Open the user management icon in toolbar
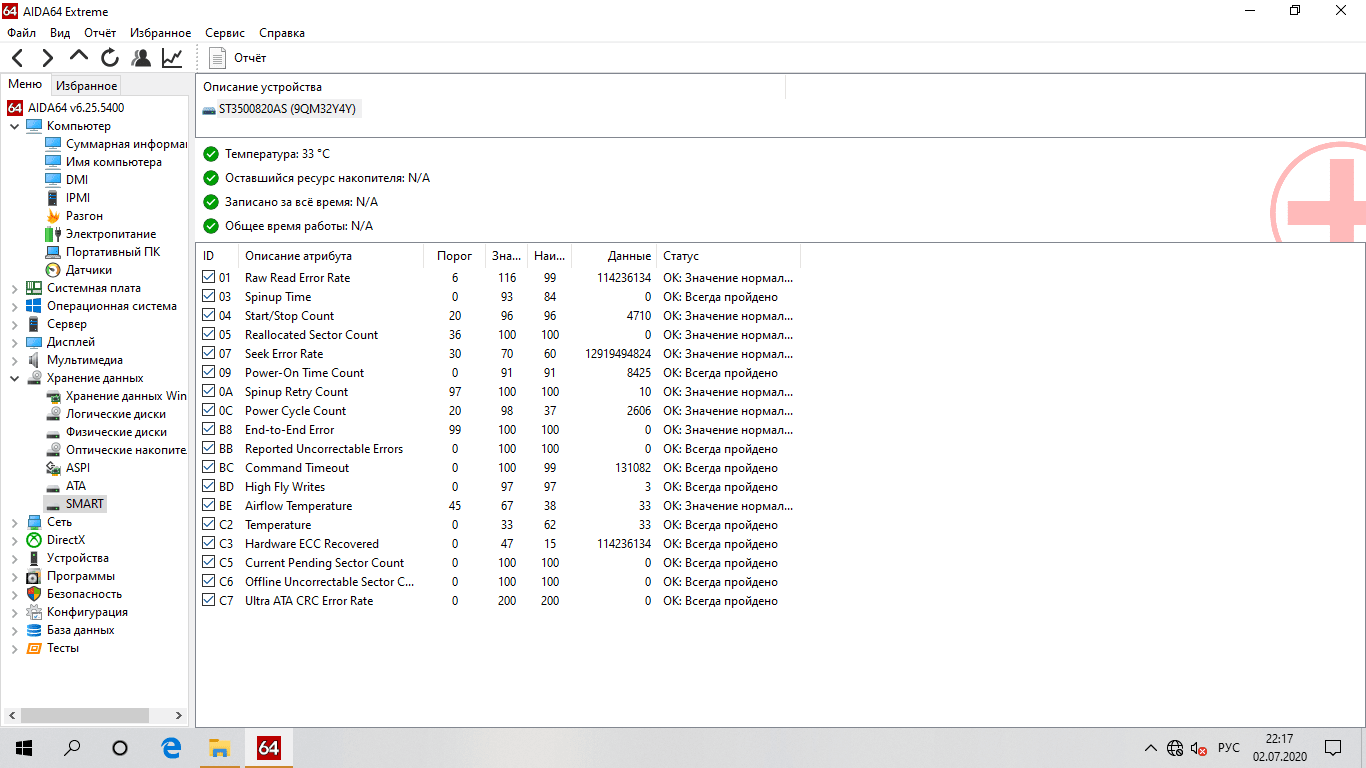This screenshot has height=768, width=1366. tap(141, 58)
